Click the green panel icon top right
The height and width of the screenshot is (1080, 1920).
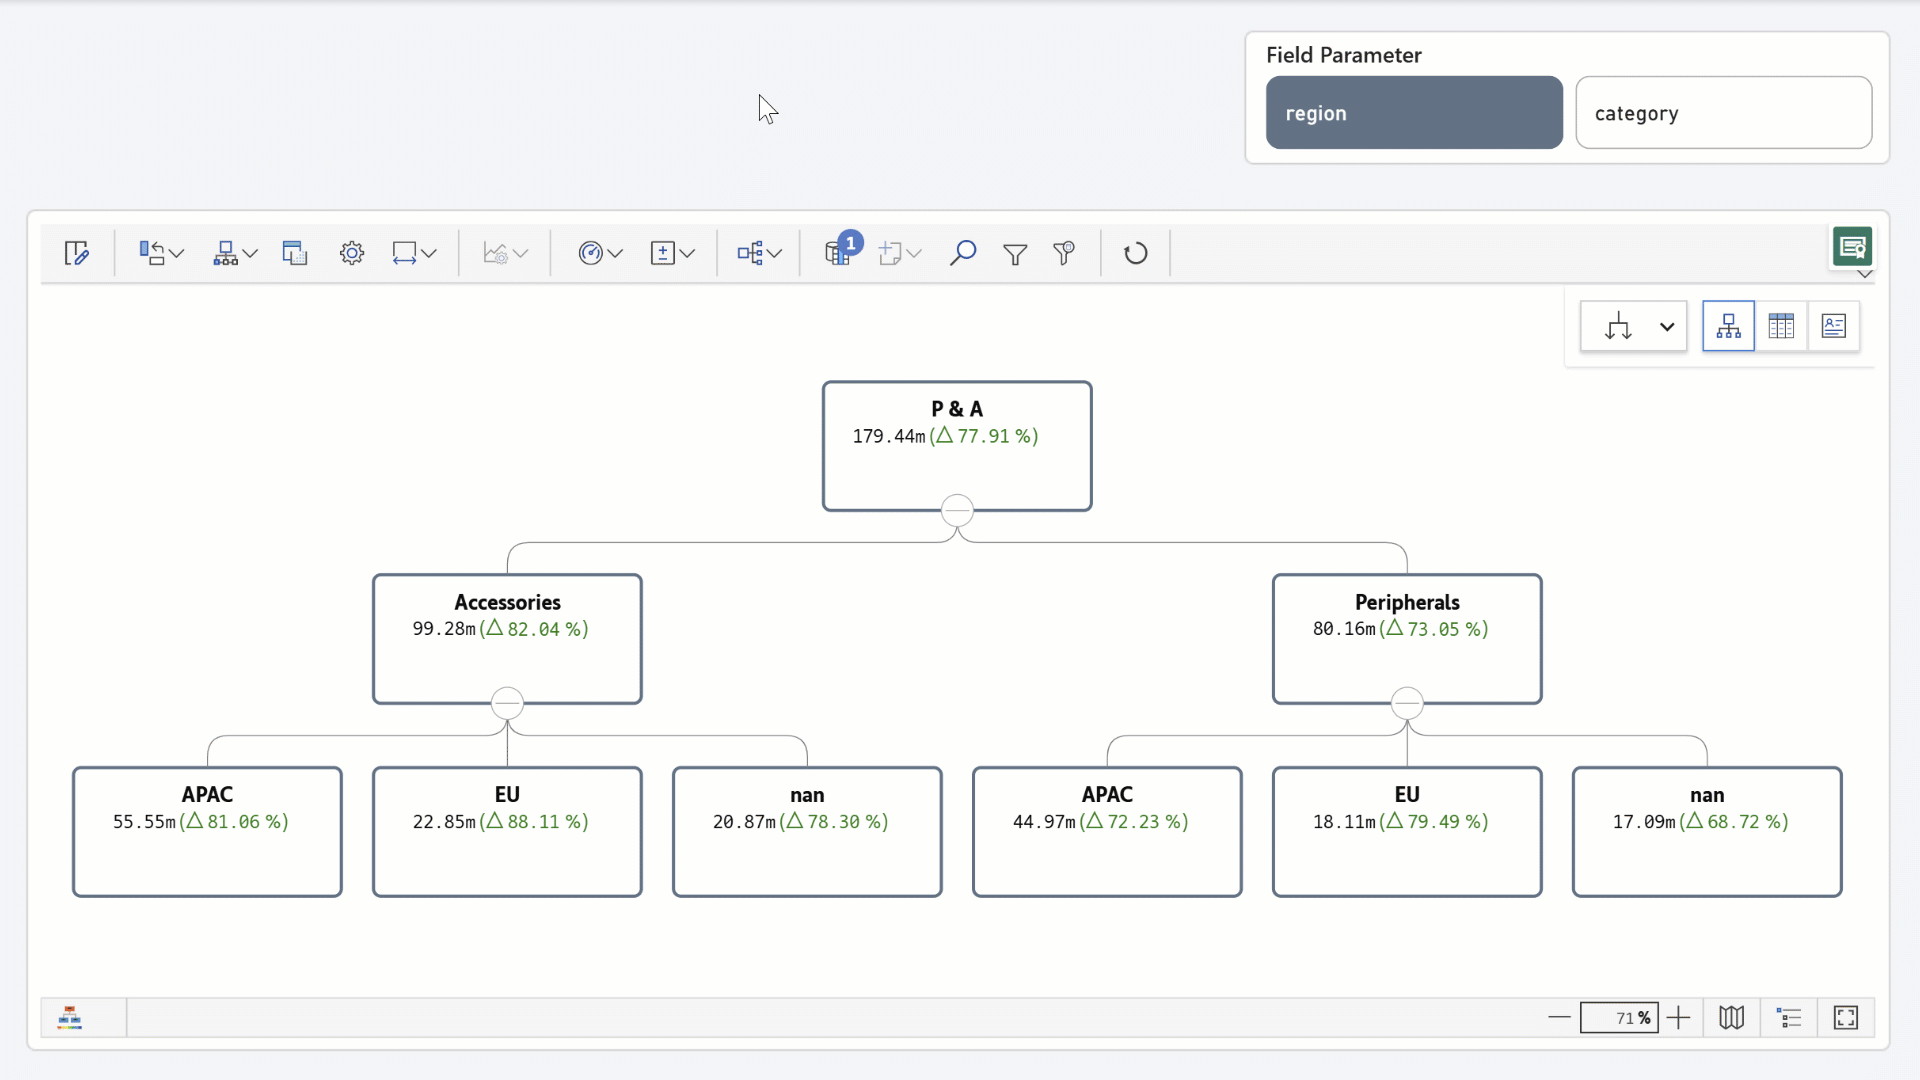click(x=1852, y=246)
